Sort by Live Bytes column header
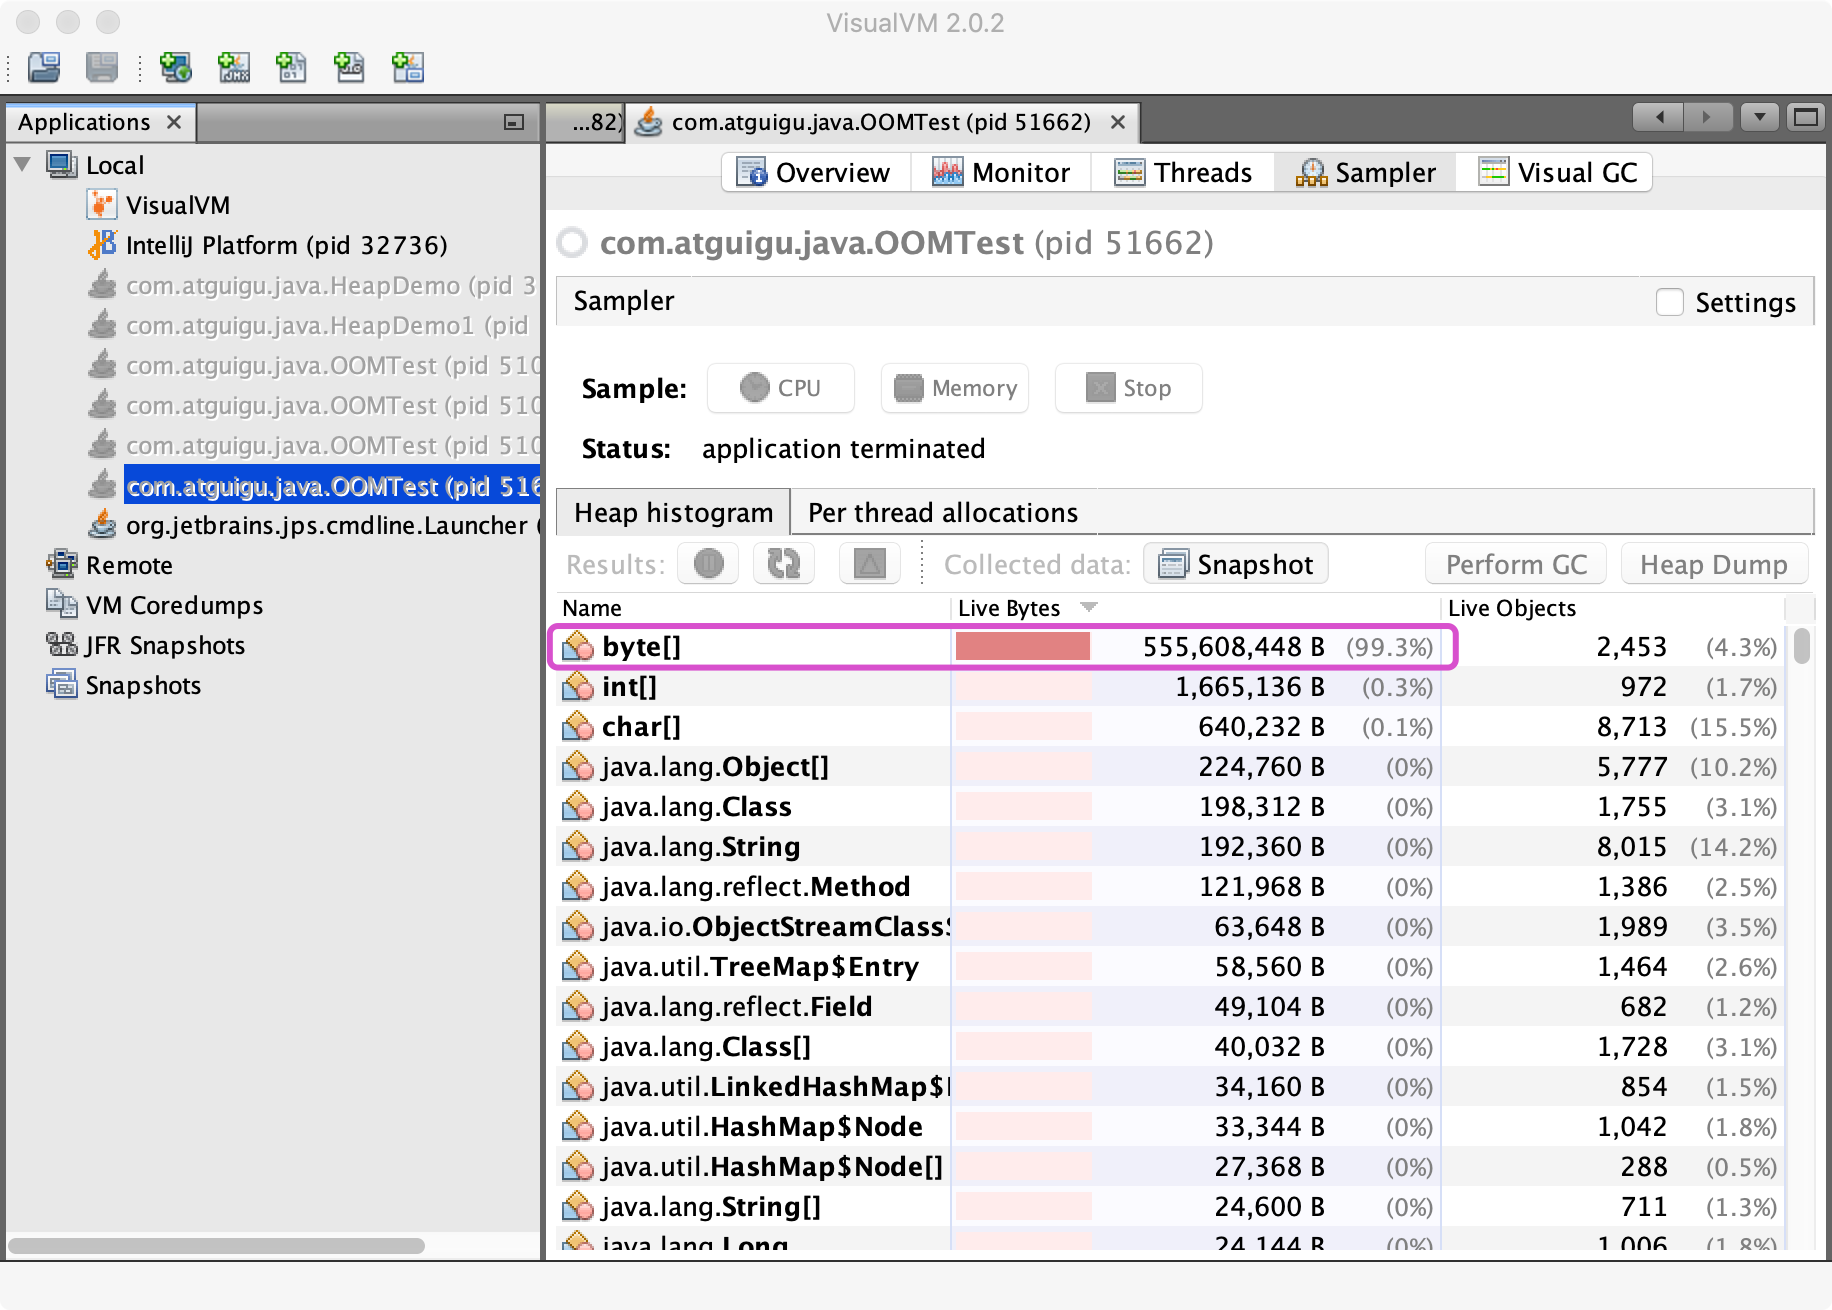 [x=1010, y=608]
